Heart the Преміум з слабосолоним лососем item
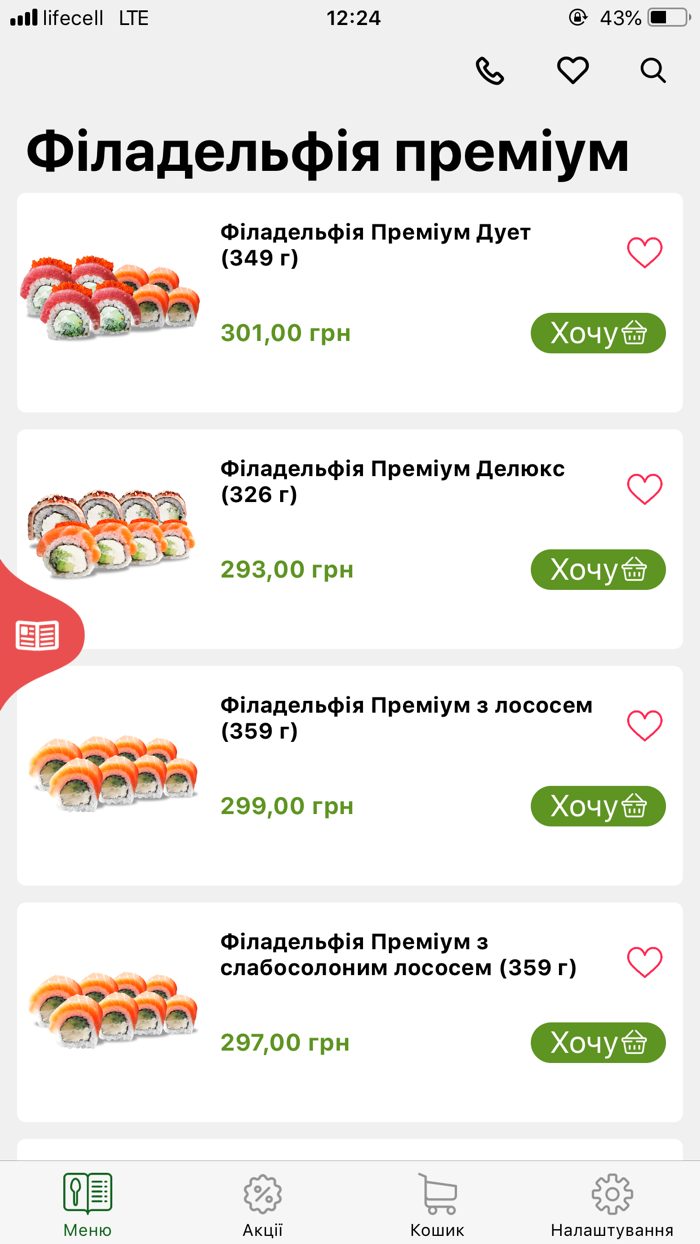This screenshot has width=700, height=1244. [644, 960]
